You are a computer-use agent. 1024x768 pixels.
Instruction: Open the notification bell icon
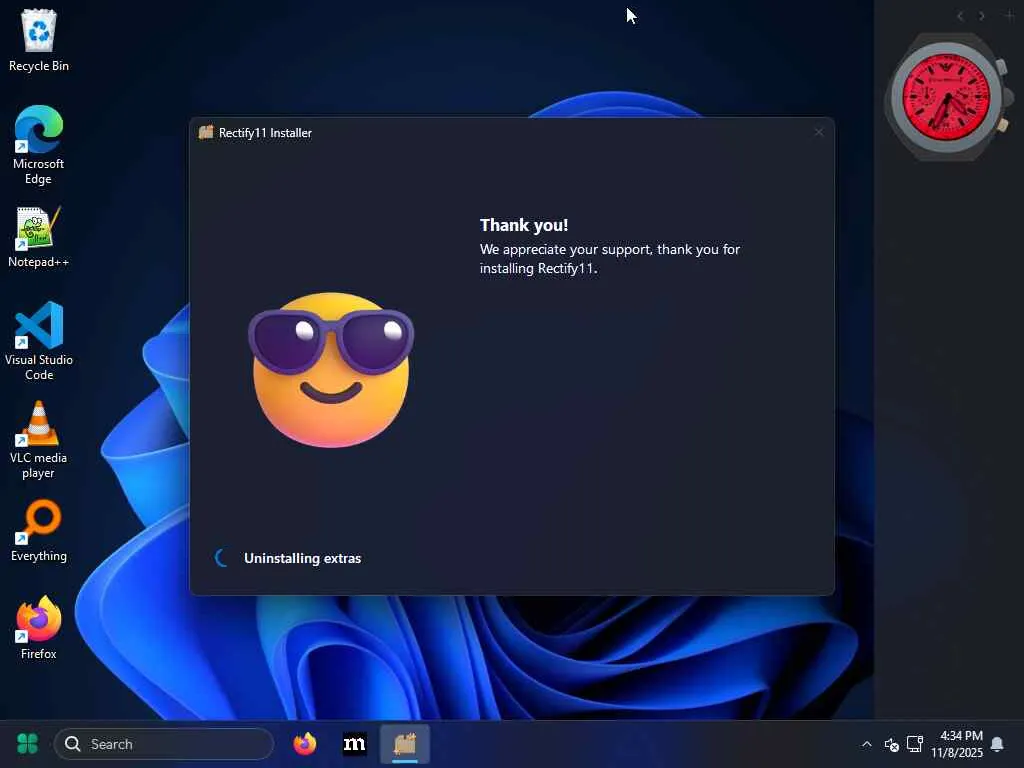tap(997, 744)
